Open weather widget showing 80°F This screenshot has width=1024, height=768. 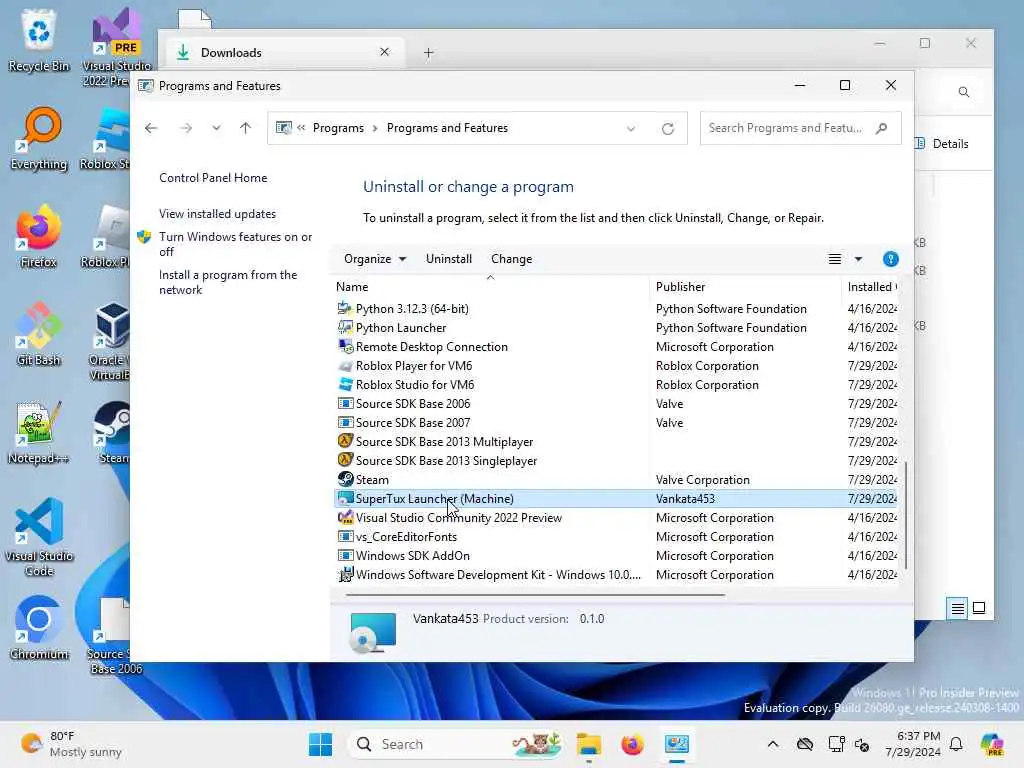click(x=71, y=744)
